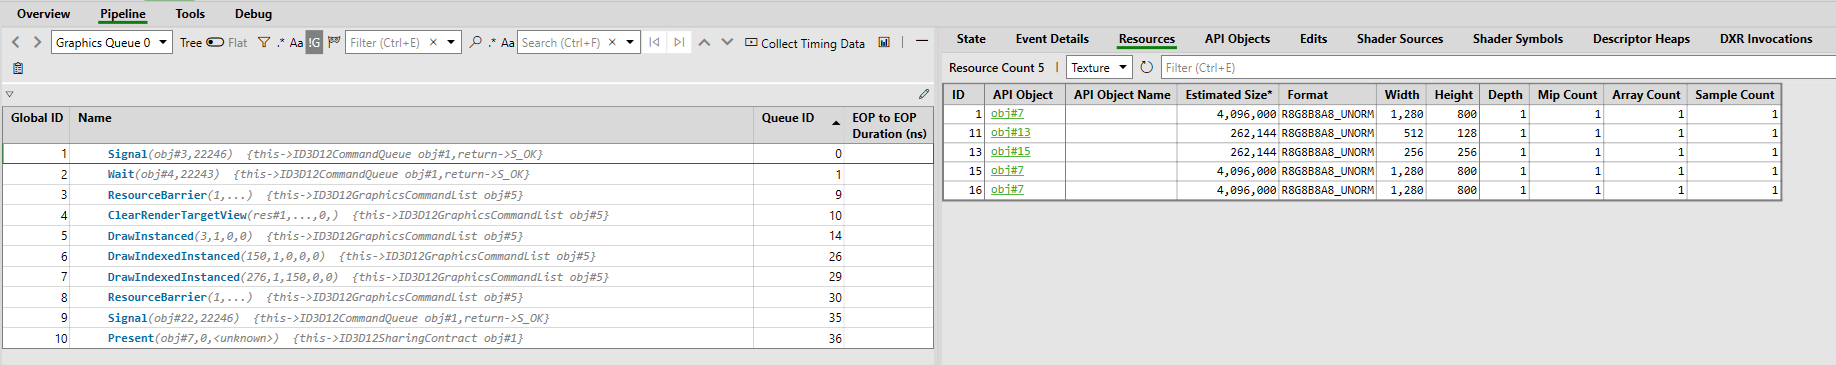The height and width of the screenshot is (365, 1836).
Task: Go to the previous search match
Action: pyautogui.click(x=704, y=42)
